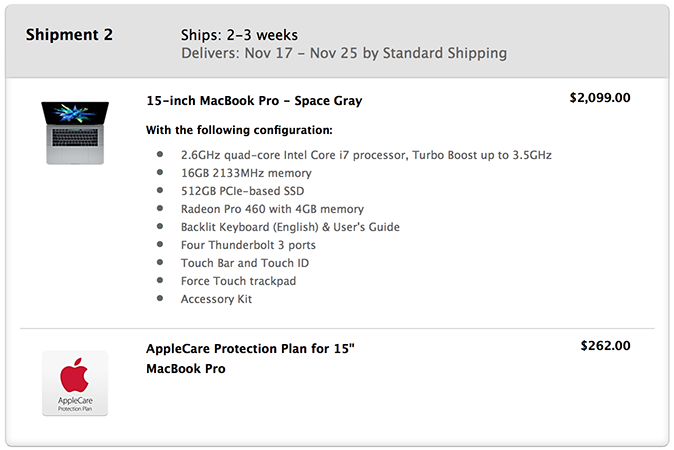674x450 pixels.
Task: Click the AppleCare Protection Plan logo
Action: tap(75, 383)
